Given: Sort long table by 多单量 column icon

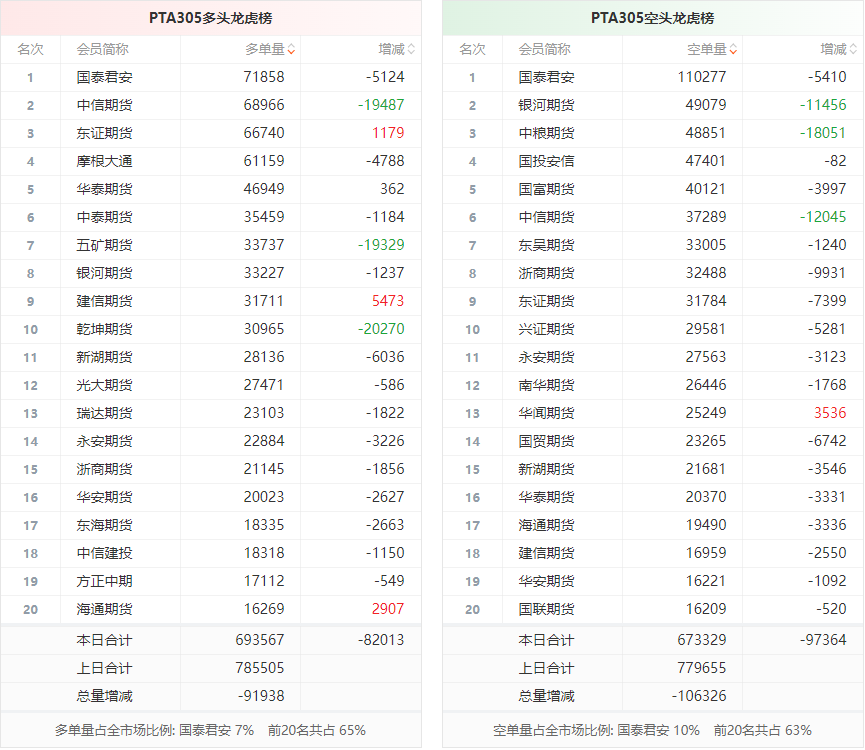Looking at the screenshot, I should click(291, 49).
